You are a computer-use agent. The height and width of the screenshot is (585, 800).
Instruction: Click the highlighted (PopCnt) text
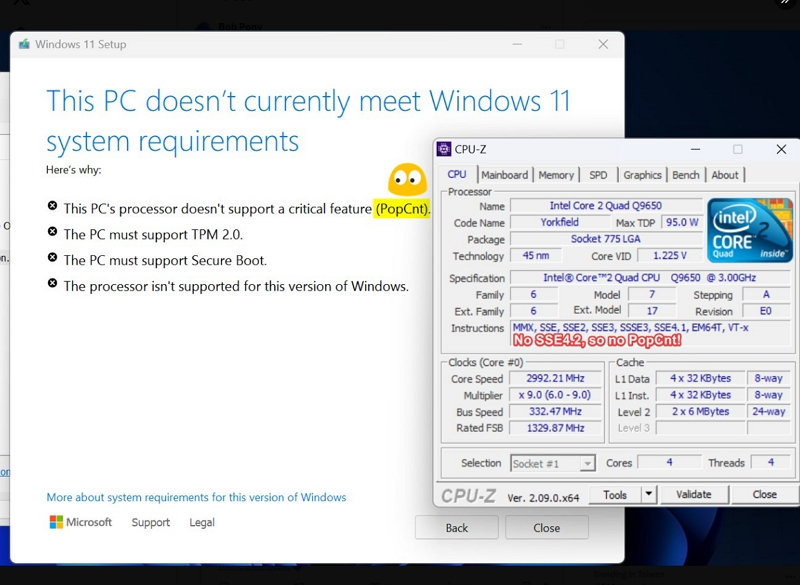(402, 209)
